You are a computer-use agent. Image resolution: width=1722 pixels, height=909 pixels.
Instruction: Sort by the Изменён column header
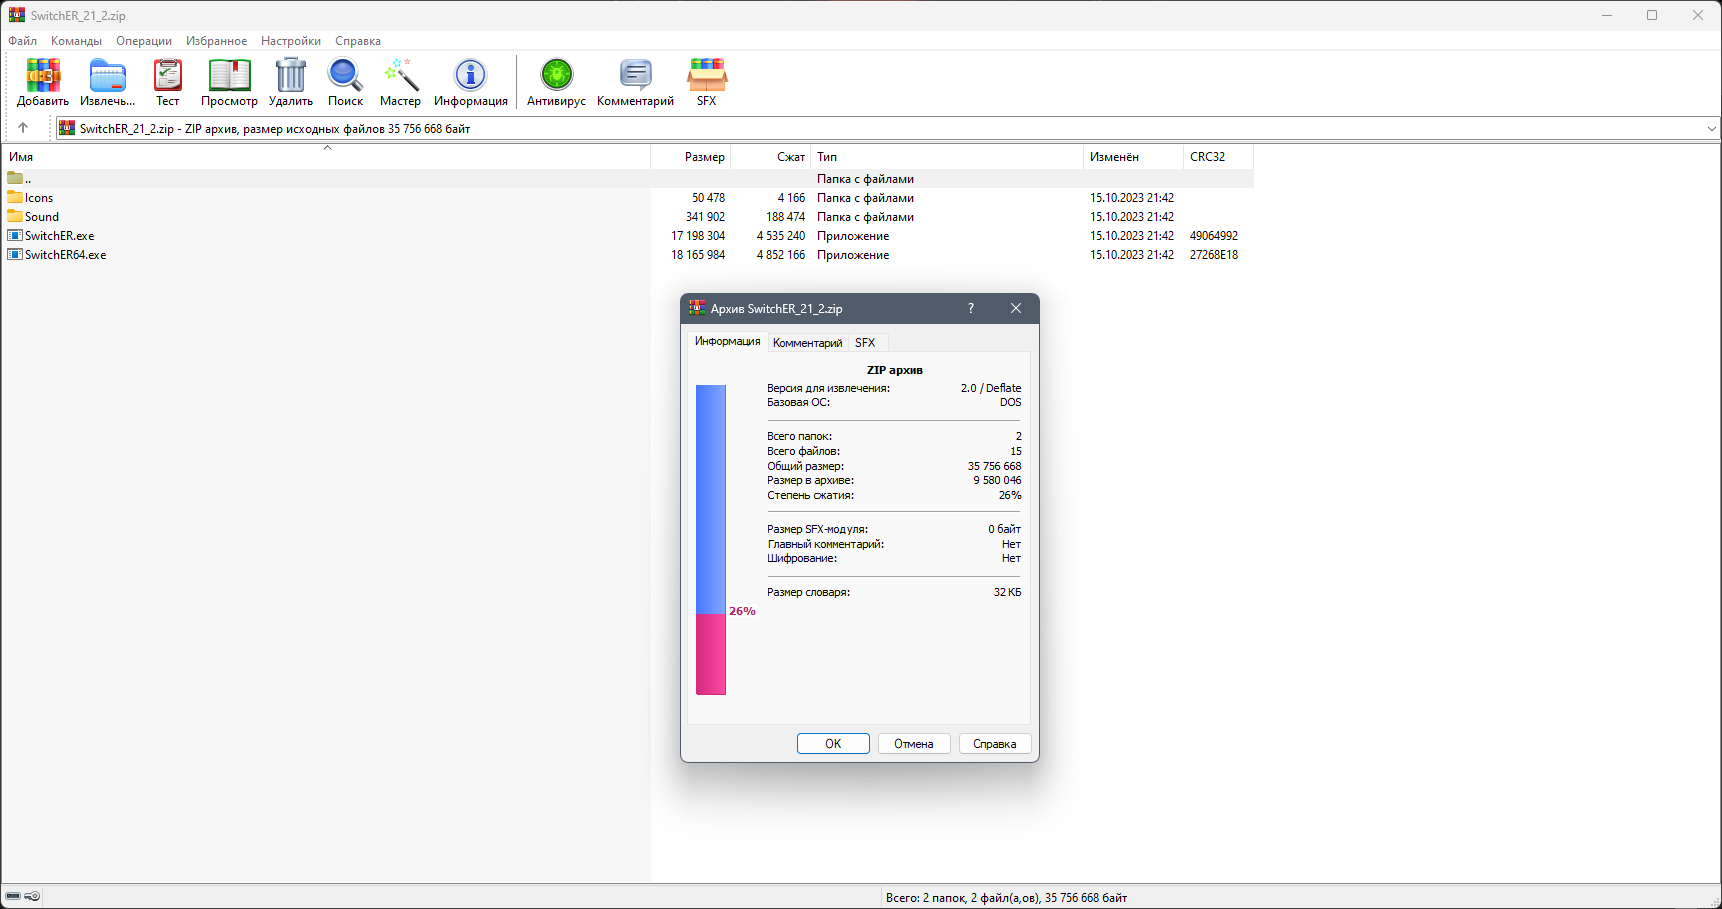[x=1133, y=157]
